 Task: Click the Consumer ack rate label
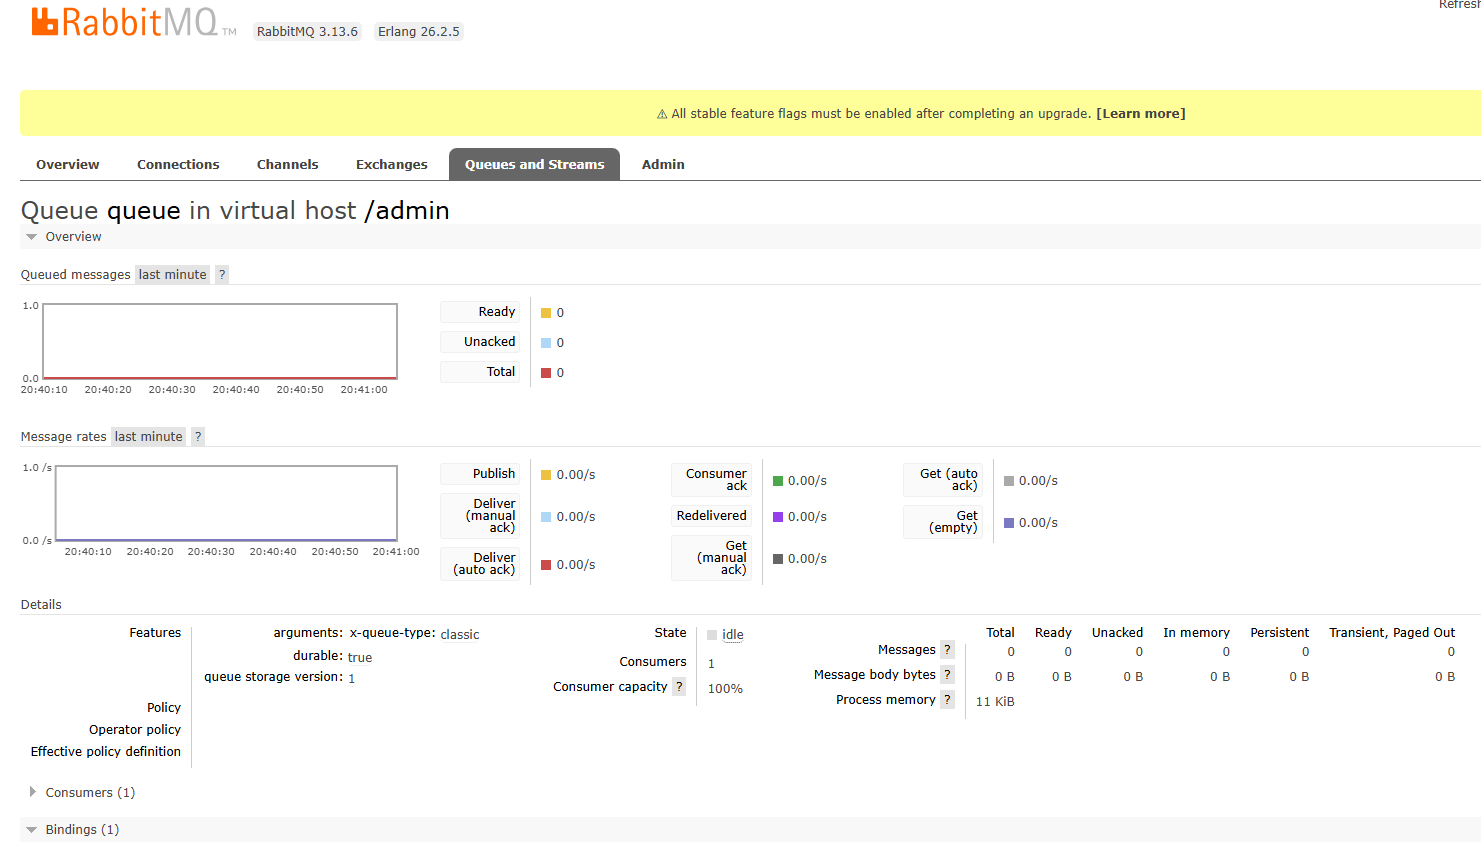tap(711, 480)
